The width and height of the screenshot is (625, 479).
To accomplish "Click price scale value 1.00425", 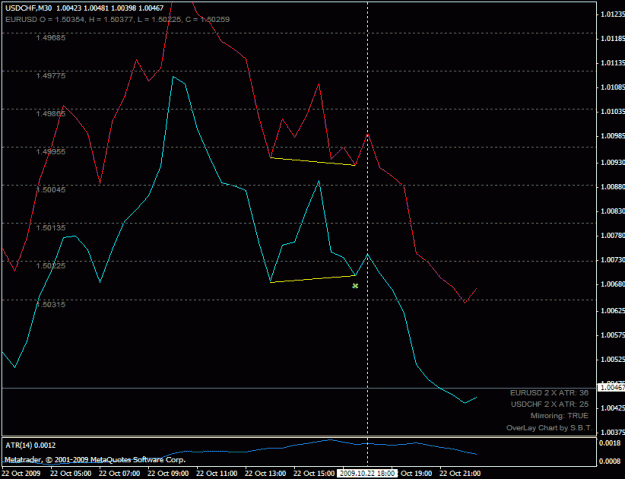I will (612, 408).
